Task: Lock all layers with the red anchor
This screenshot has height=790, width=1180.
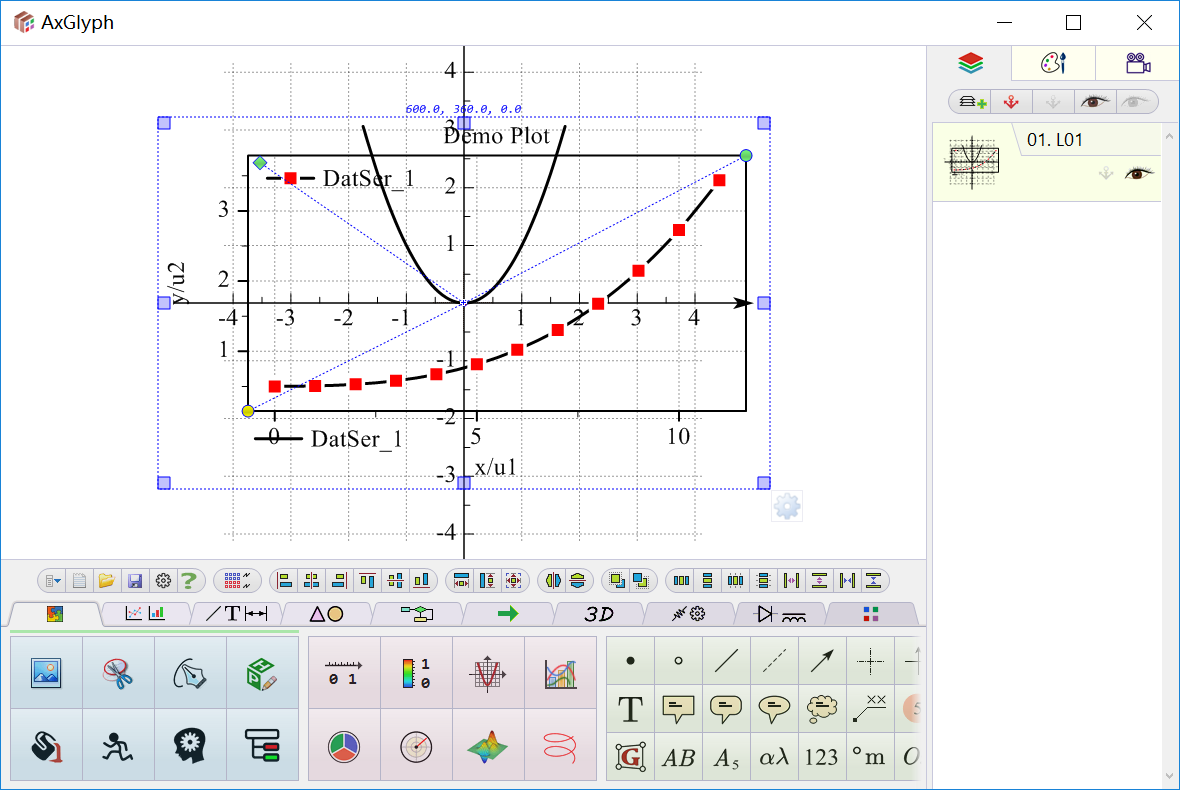Action: coord(1012,102)
